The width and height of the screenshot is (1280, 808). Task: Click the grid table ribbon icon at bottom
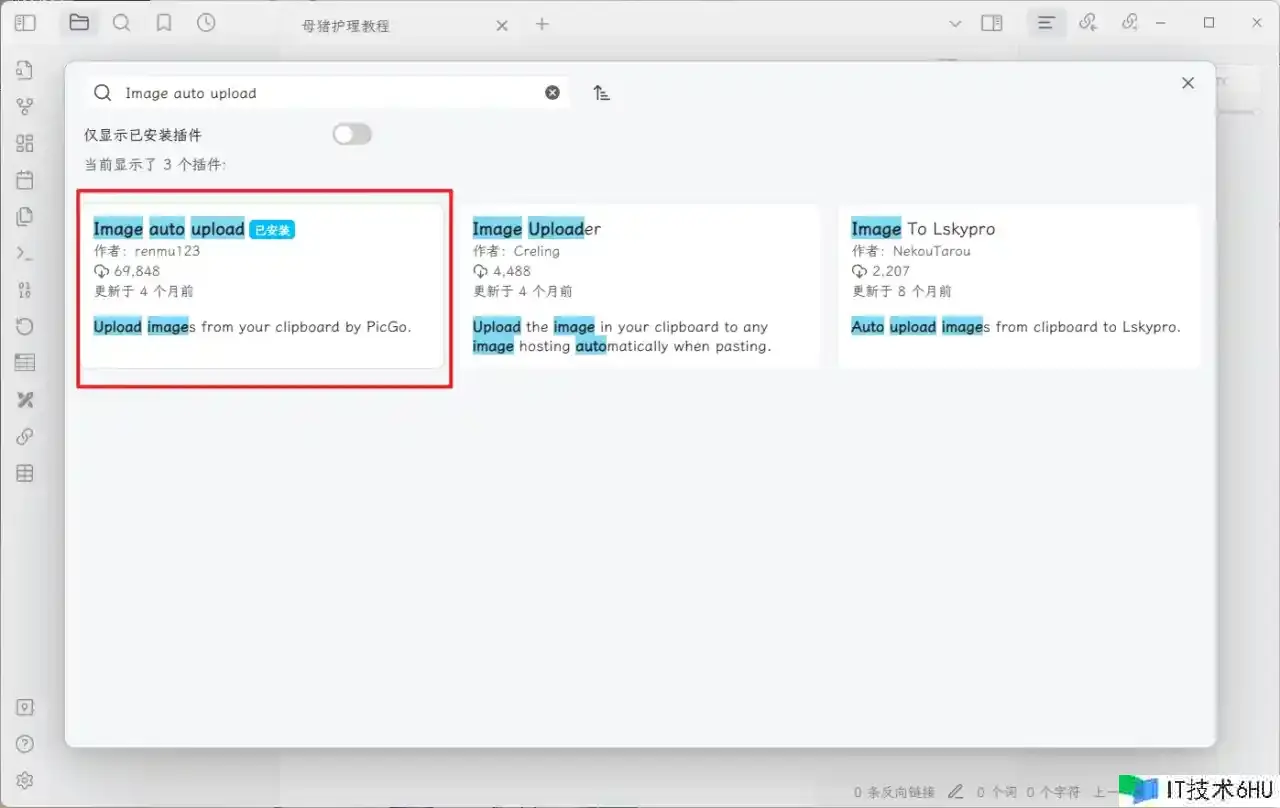coord(25,473)
